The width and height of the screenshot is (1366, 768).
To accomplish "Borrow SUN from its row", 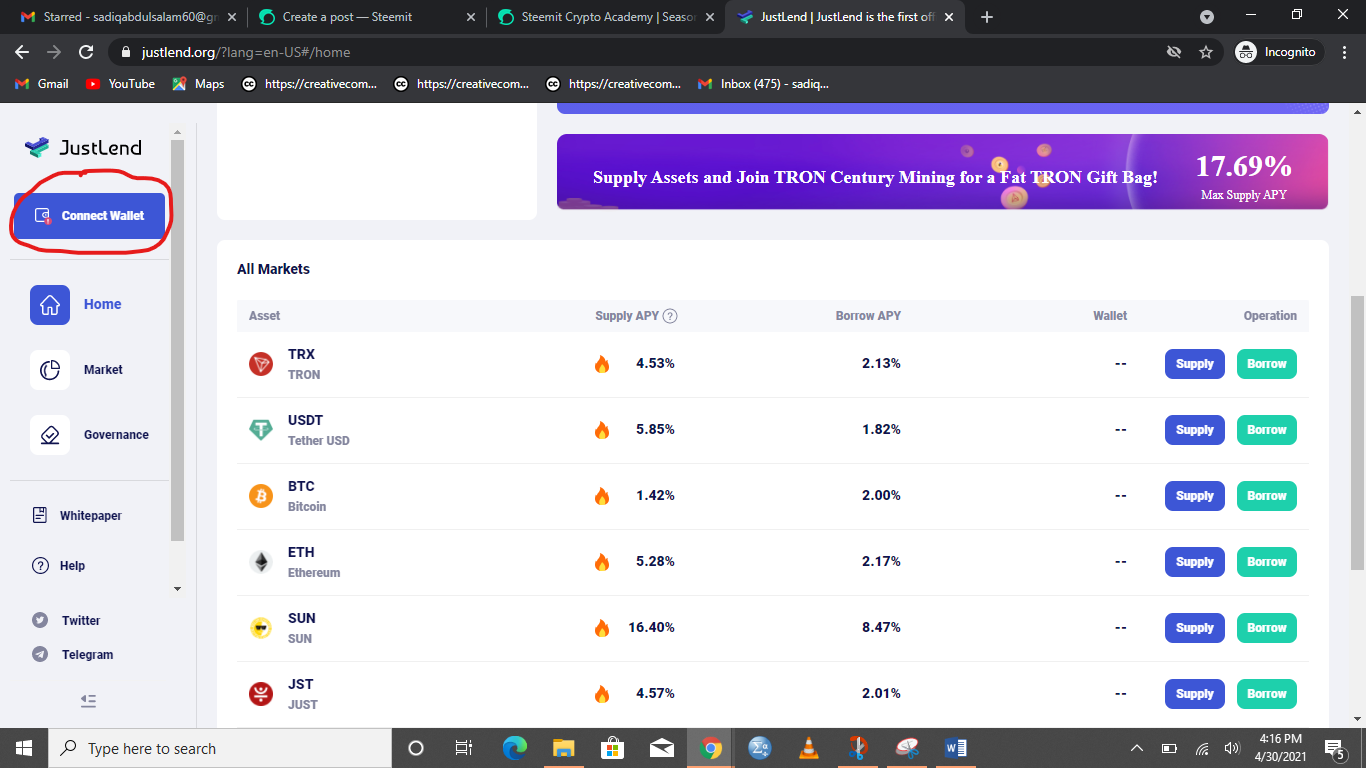I will pyautogui.click(x=1267, y=628).
